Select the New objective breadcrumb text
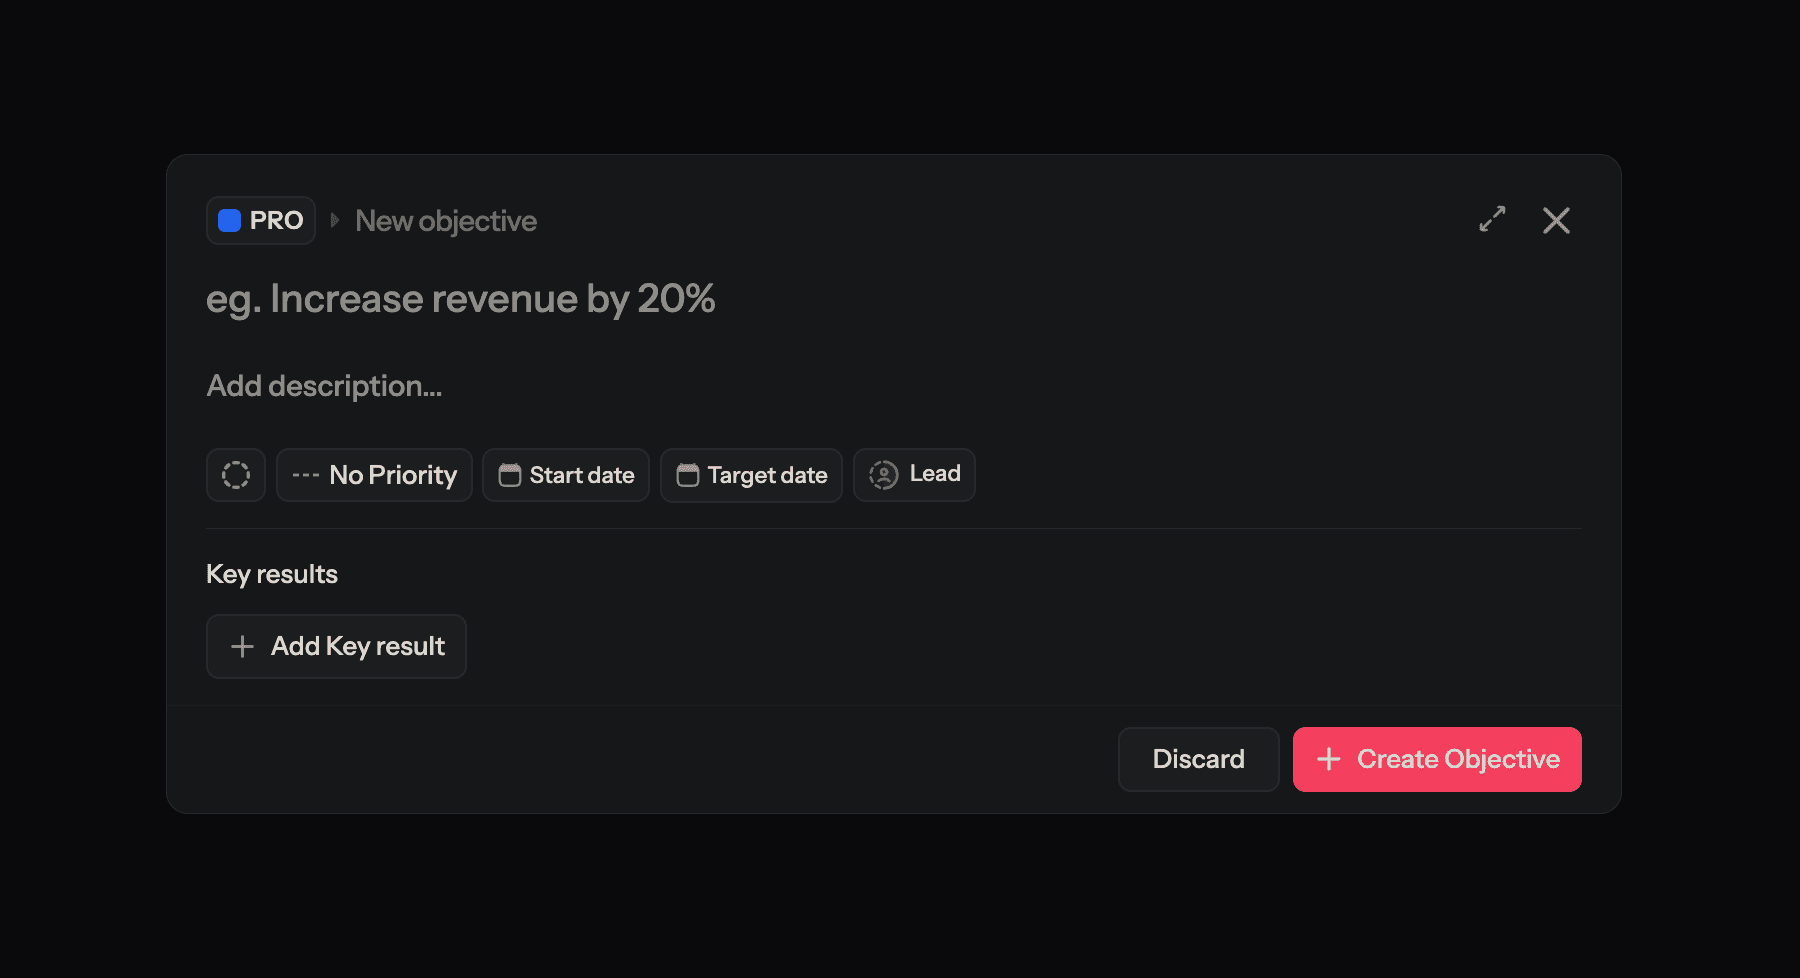1800x978 pixels. pyautogui.click(x=445, y=220)
